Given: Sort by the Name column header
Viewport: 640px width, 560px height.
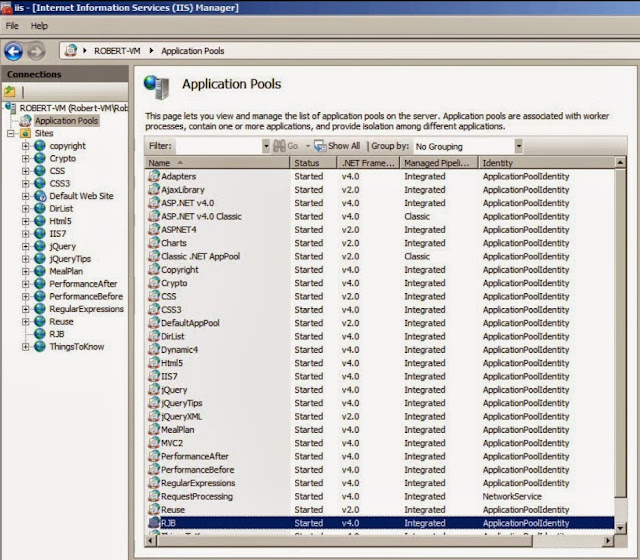Looking at the screenshot, I should [217, 163].
